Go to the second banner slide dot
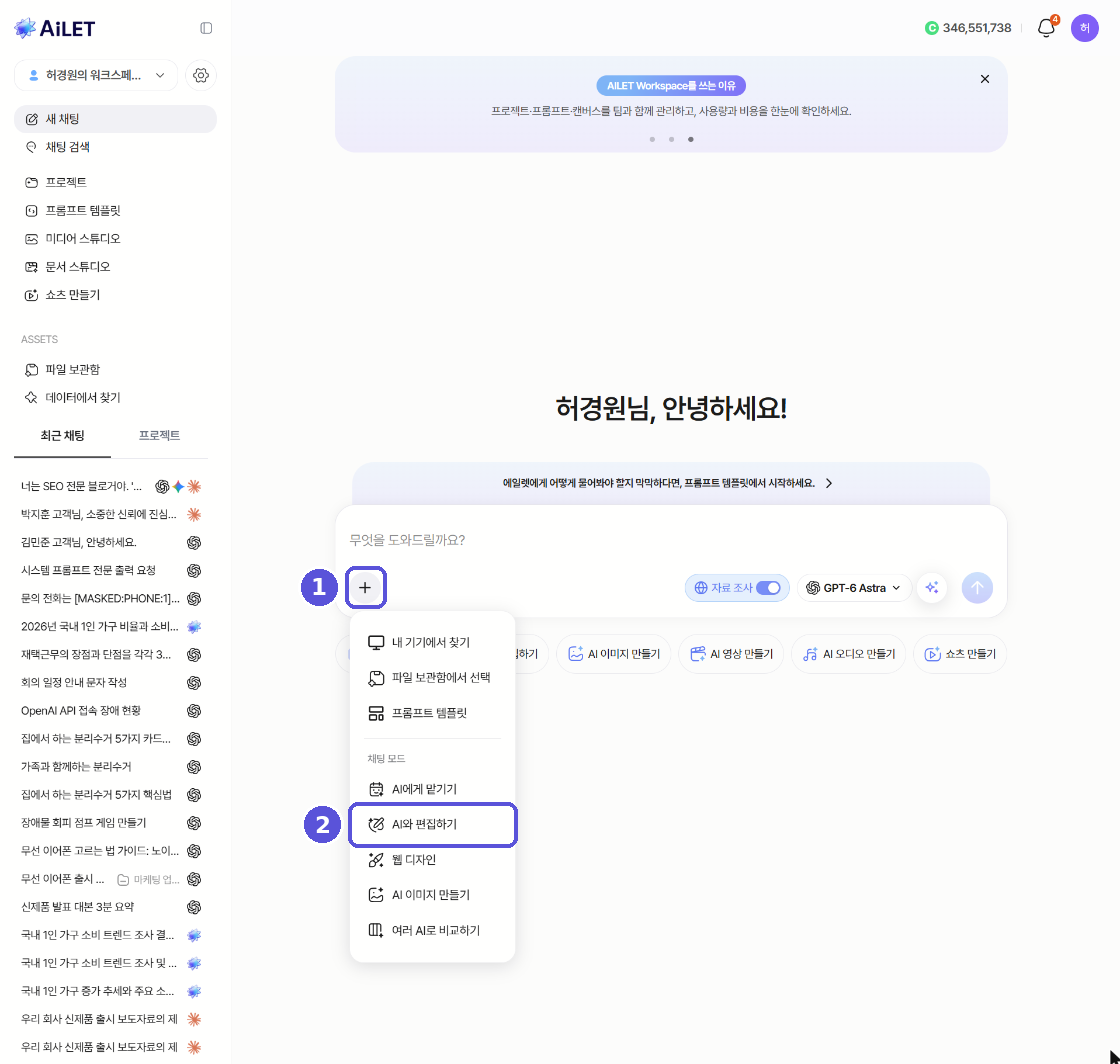 (x=671, y=139)
